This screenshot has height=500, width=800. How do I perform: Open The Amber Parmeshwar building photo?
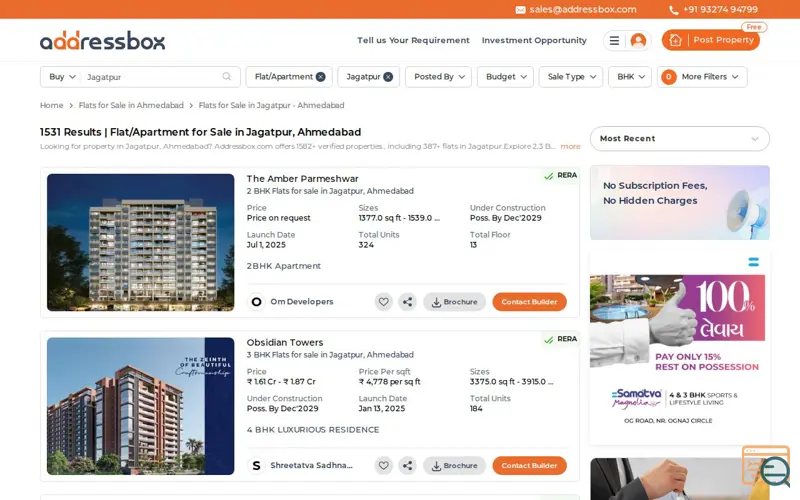(x=140, y=242)
